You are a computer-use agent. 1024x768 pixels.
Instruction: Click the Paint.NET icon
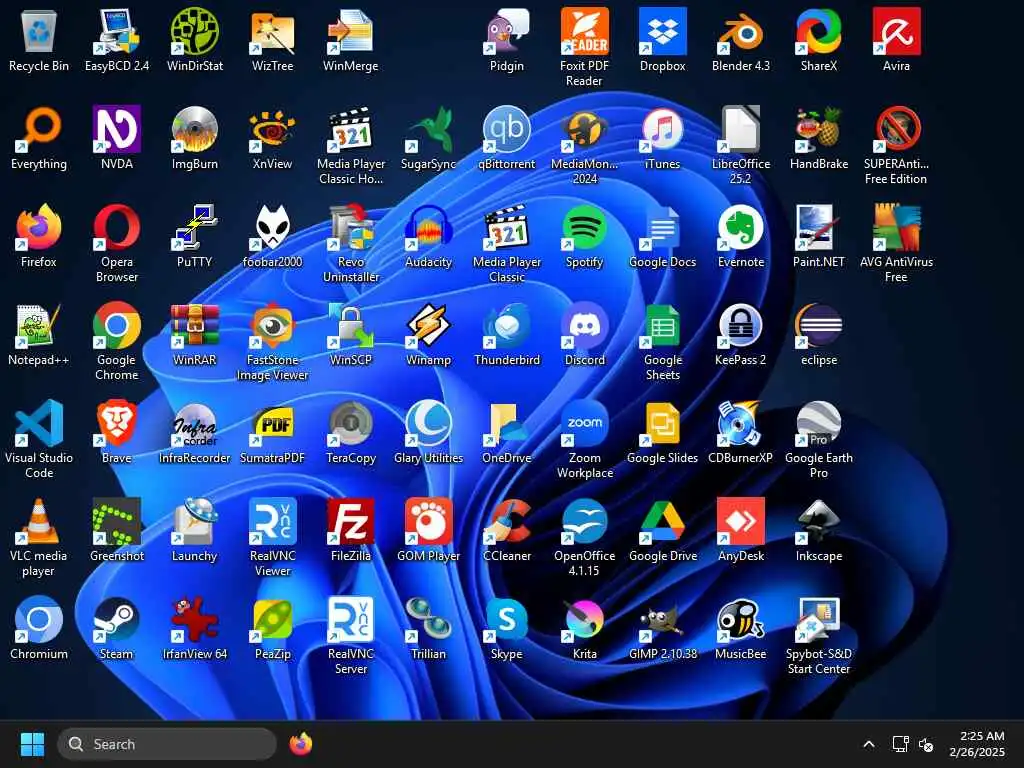818,227
